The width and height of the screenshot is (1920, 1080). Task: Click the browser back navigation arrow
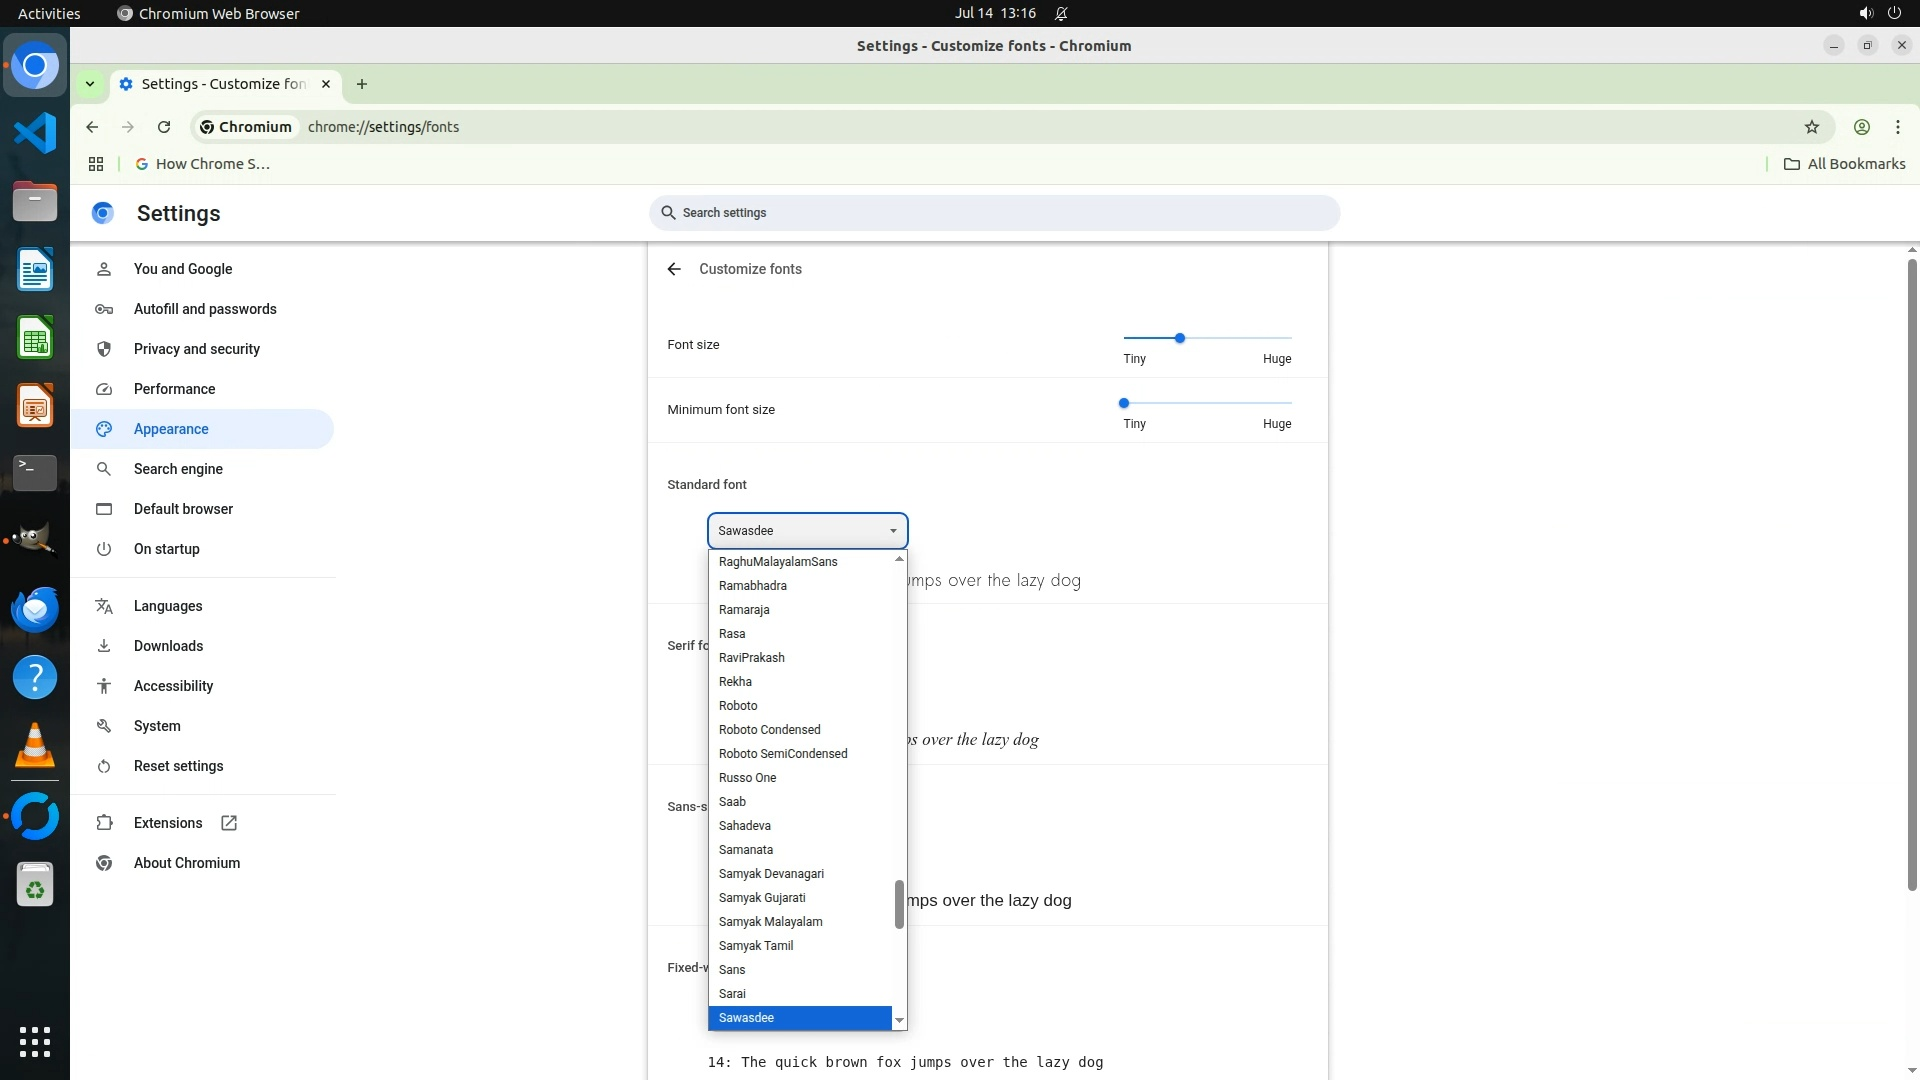[92, 127]
